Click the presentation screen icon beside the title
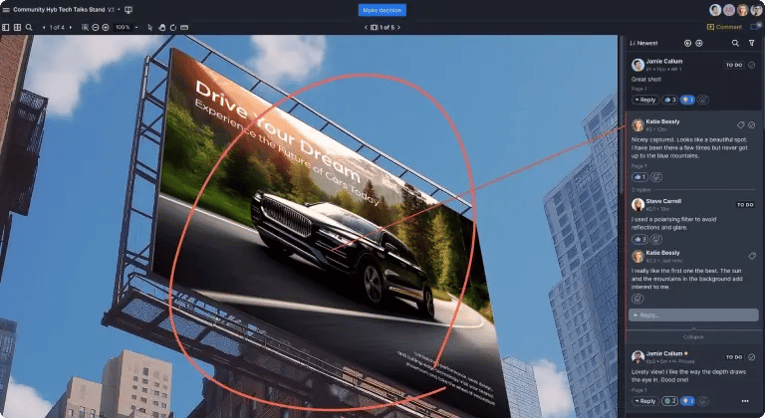 point(128,10)
